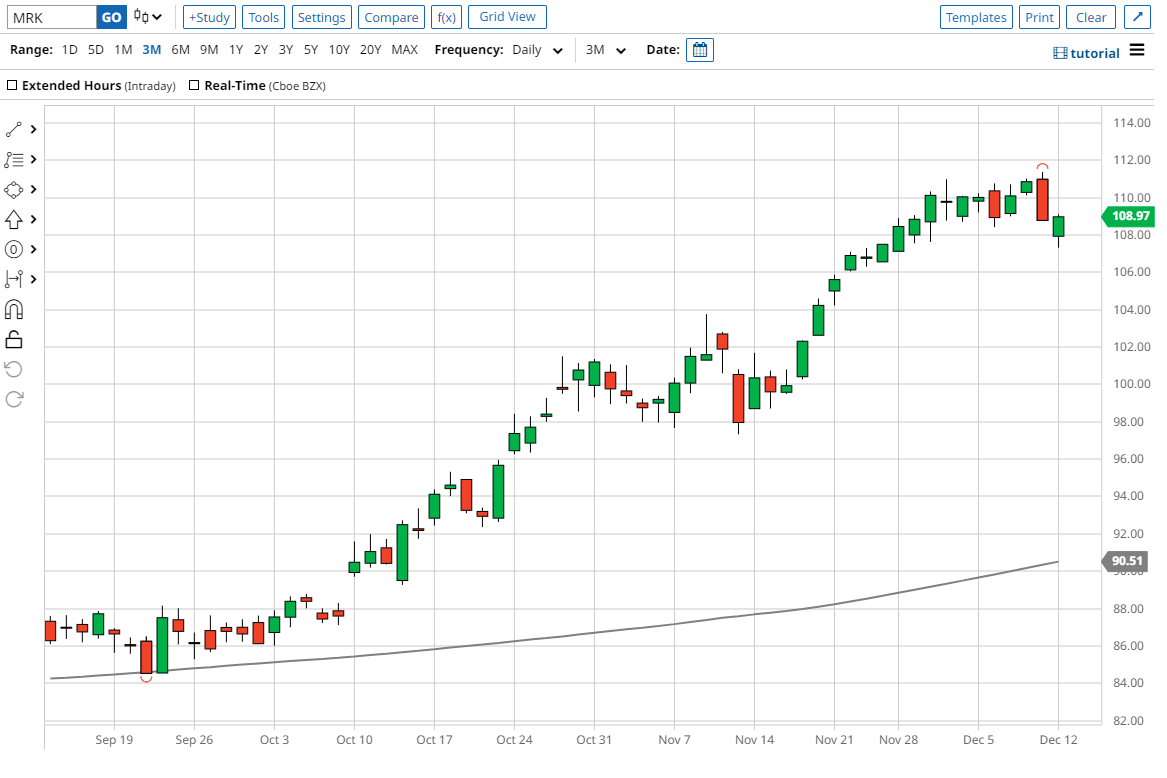Open the Frequency Daily dropdown
This screenshot has height=778, width=1167.
coord(538,50)
